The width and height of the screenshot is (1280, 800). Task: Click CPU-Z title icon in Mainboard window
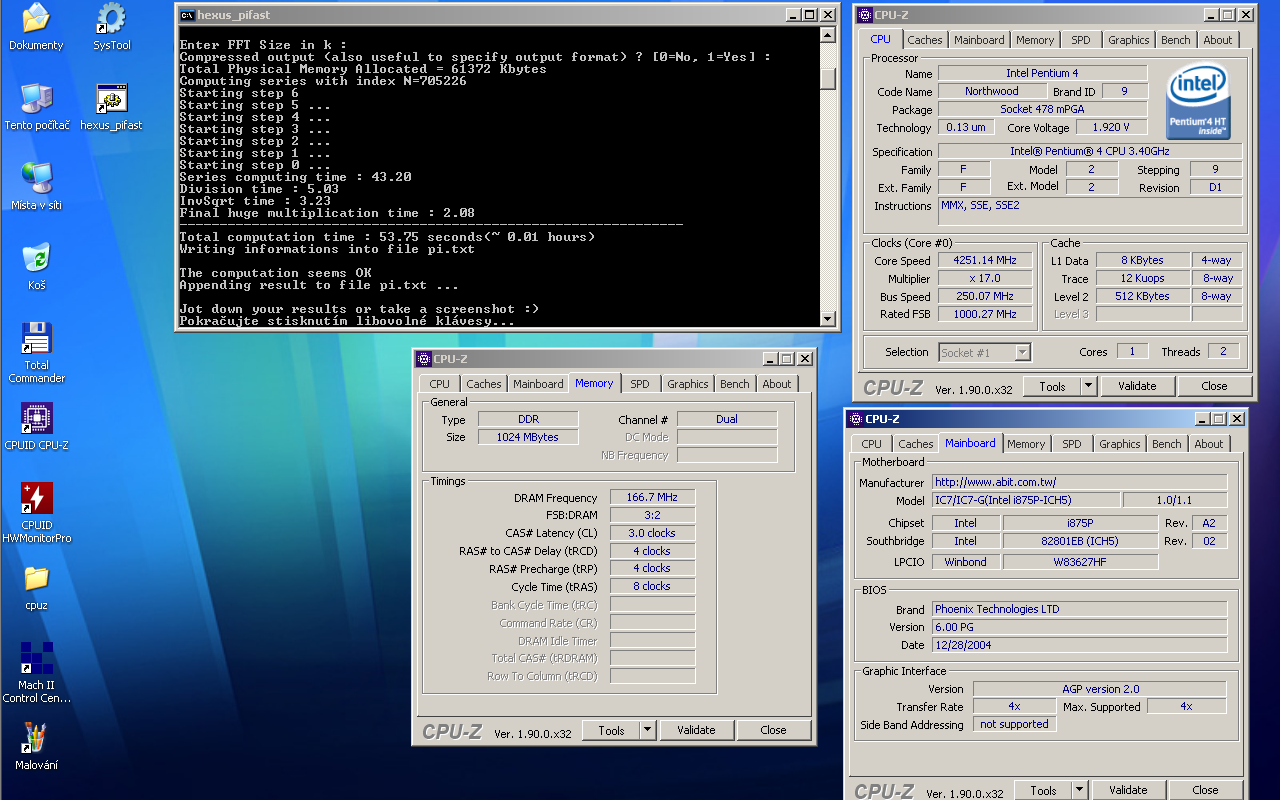click(x=856, y=419)
